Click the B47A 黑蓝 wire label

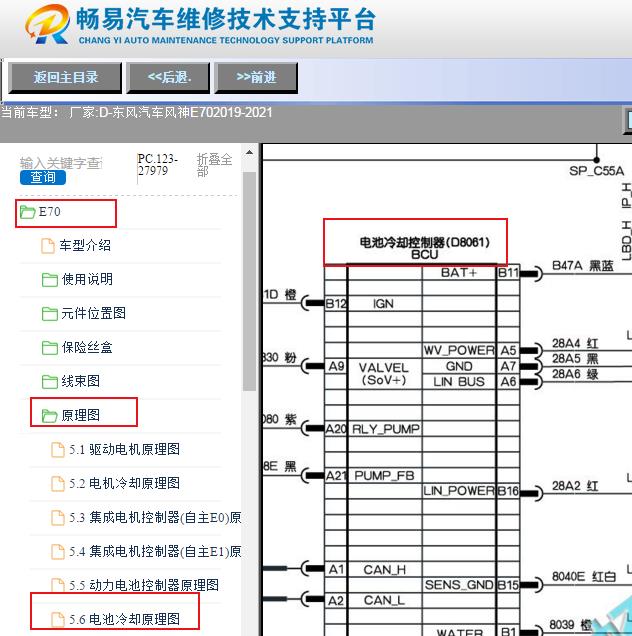583,266
